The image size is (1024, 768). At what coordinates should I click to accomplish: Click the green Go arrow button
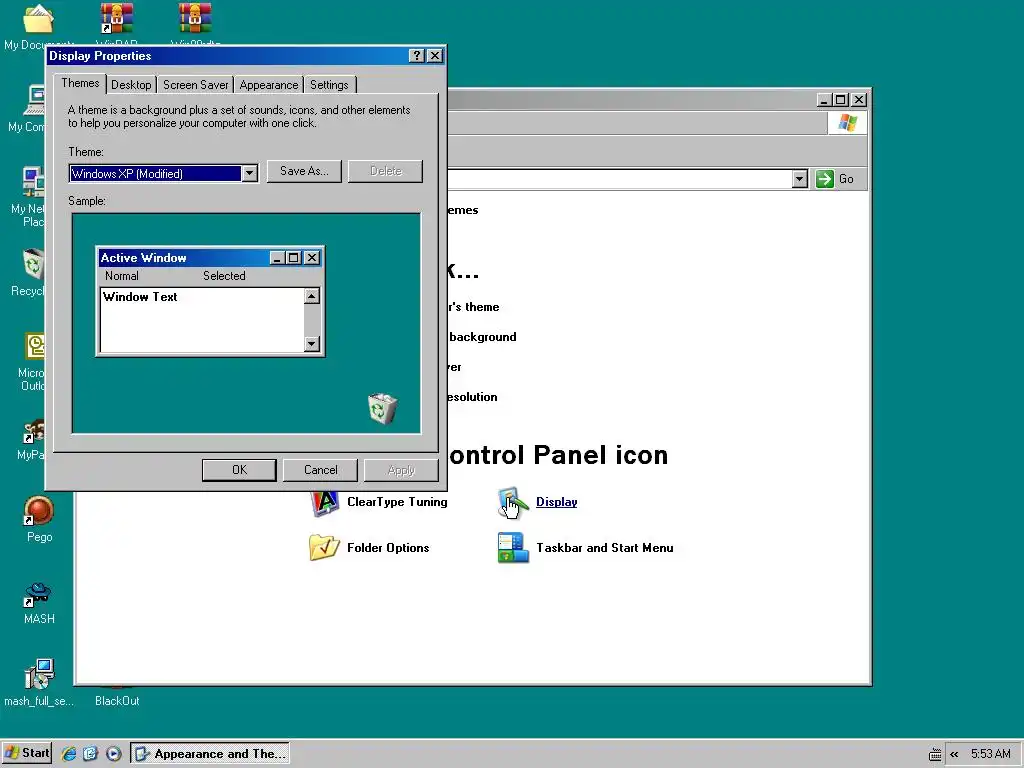(825, 179)
